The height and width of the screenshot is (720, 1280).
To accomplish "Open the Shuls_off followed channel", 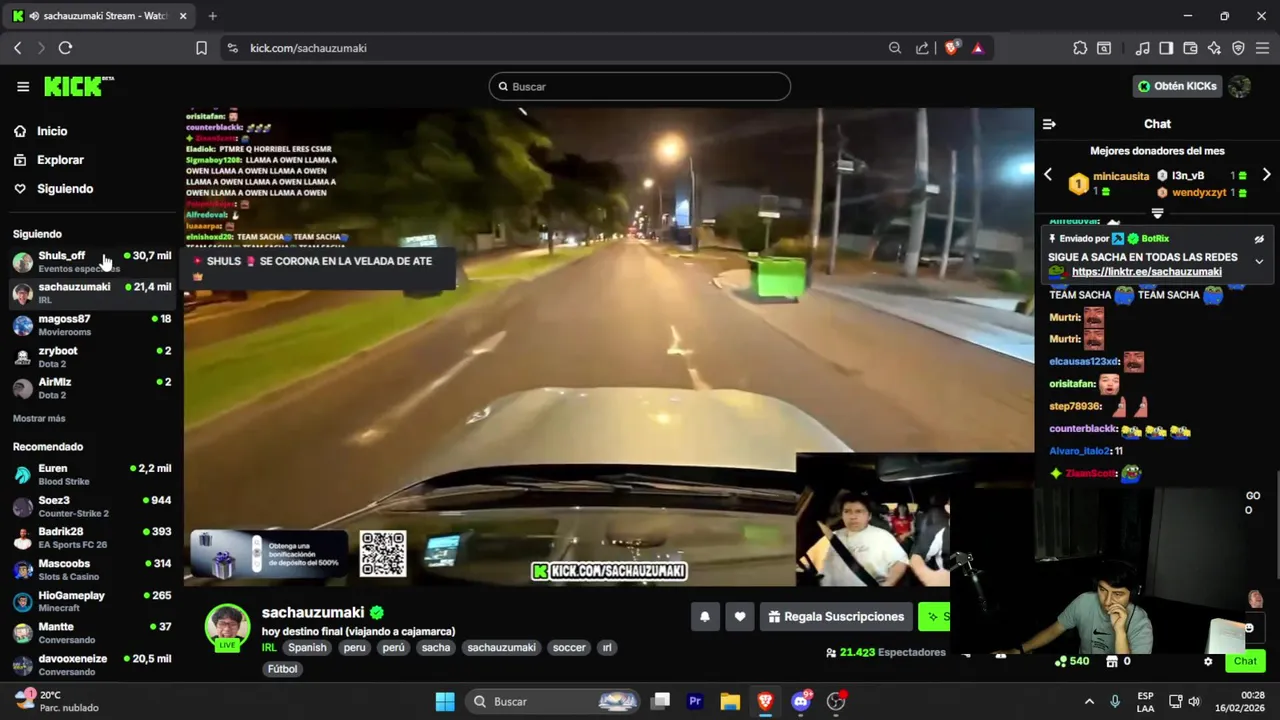I will point(92,262).
